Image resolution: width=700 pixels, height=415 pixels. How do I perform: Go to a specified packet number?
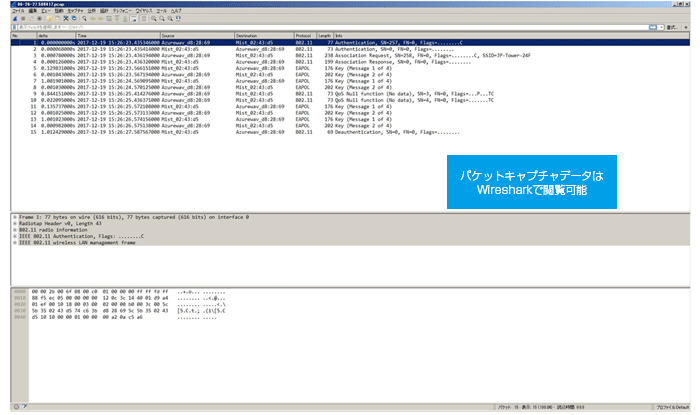pyautogui.click(x=109, y=19)
